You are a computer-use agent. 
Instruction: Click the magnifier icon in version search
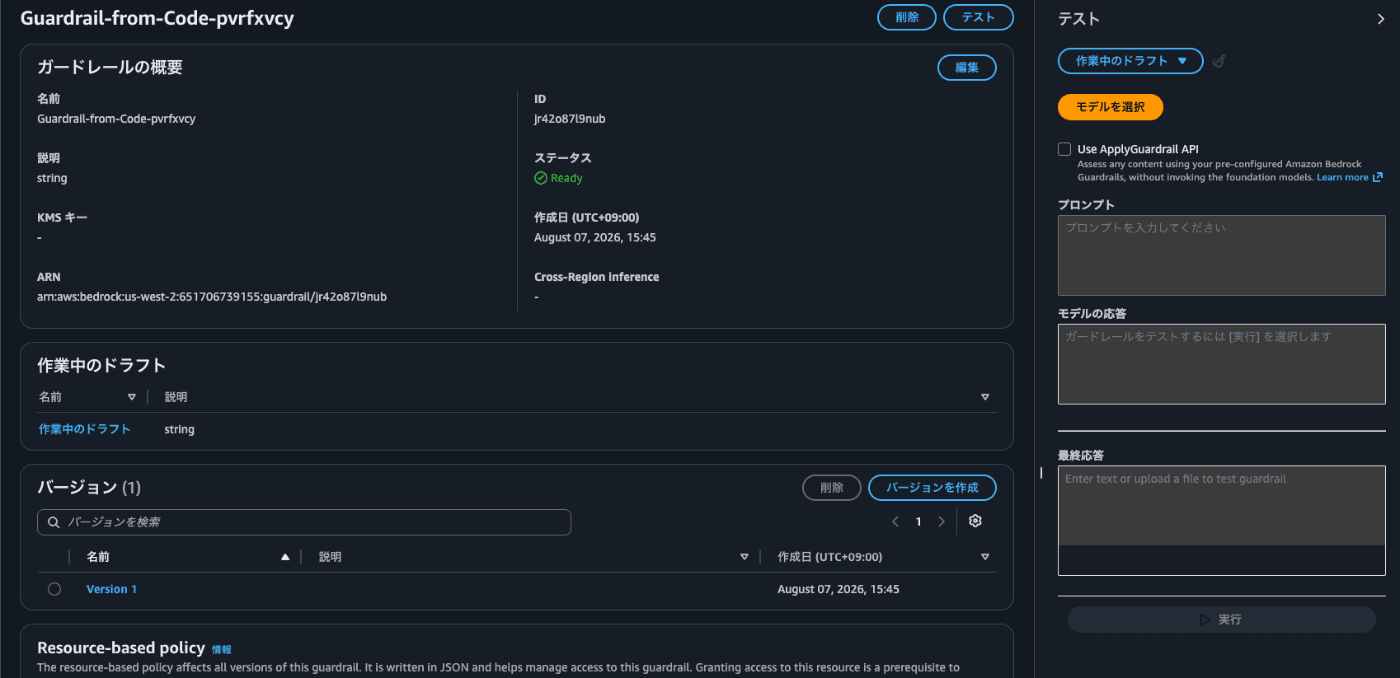[x=54, y=522]
